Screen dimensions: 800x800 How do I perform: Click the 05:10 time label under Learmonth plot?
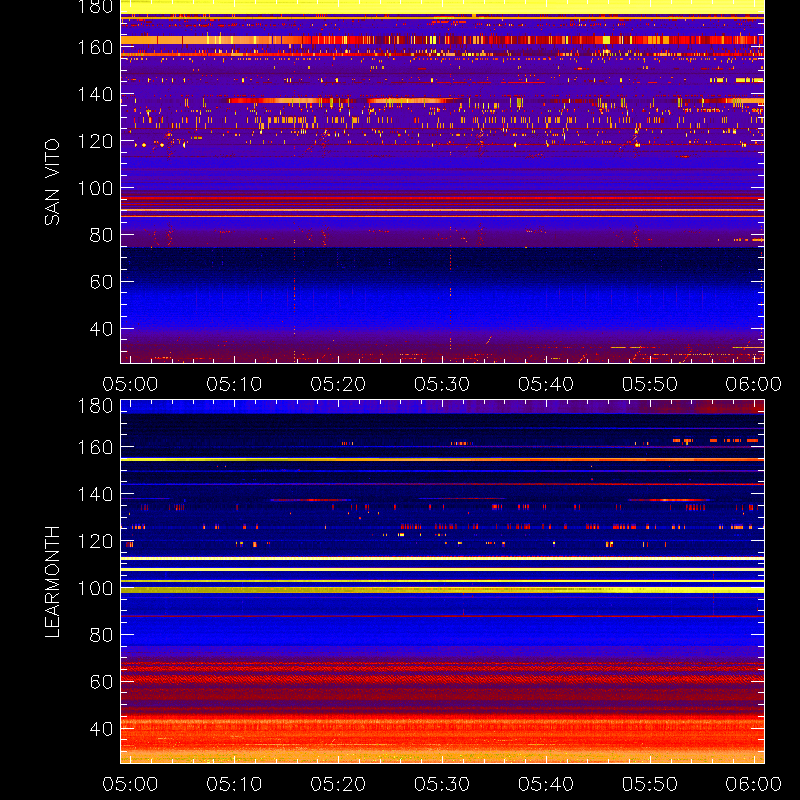coord(234,784)
